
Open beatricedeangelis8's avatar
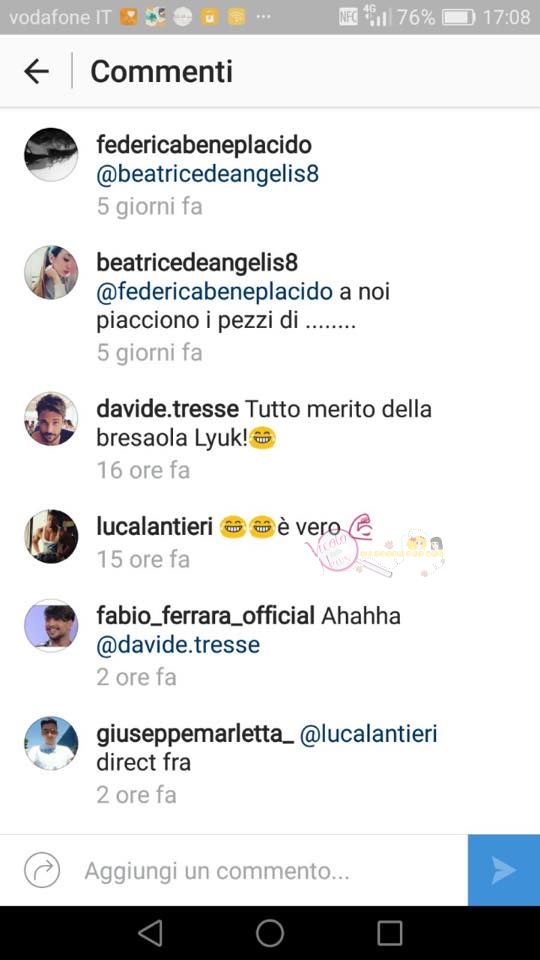point(51,272)
